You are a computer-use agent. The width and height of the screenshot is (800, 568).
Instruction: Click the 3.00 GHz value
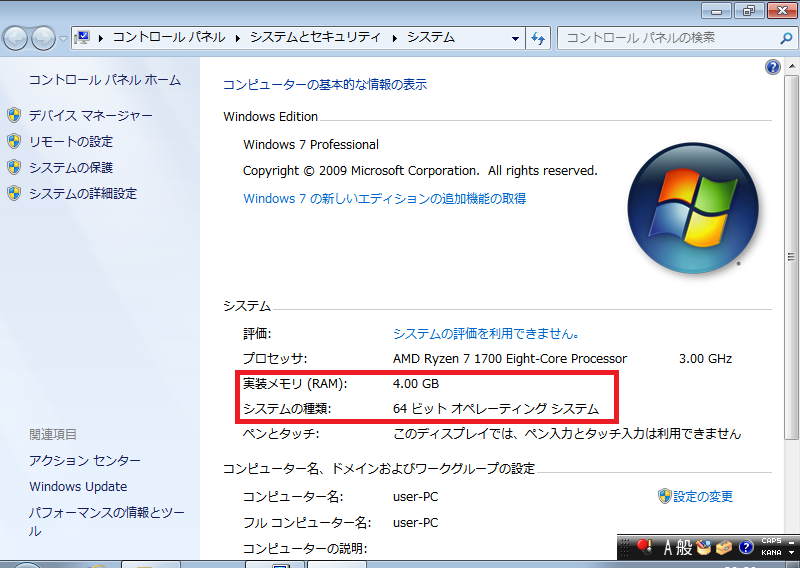coord(705,359)
